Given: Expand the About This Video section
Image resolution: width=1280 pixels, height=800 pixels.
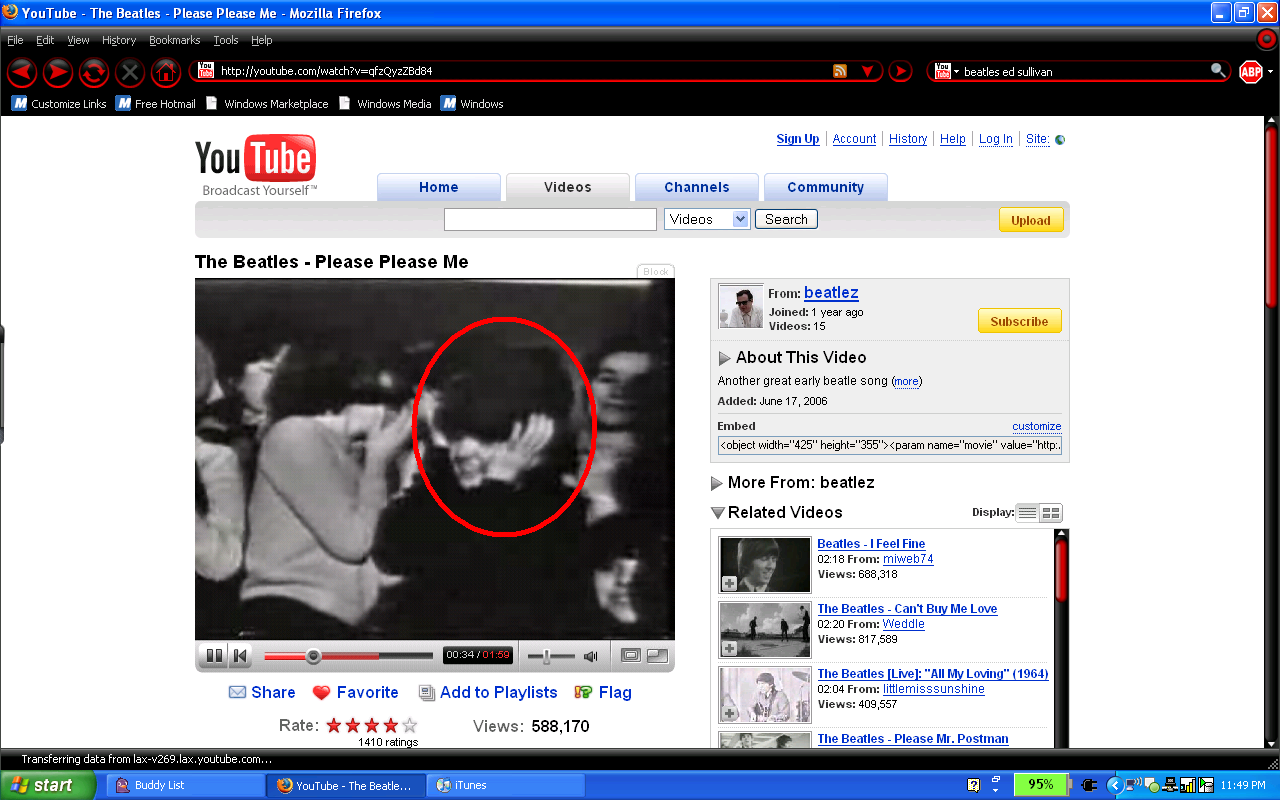Looking at the screenshot, I should [725, 358].
